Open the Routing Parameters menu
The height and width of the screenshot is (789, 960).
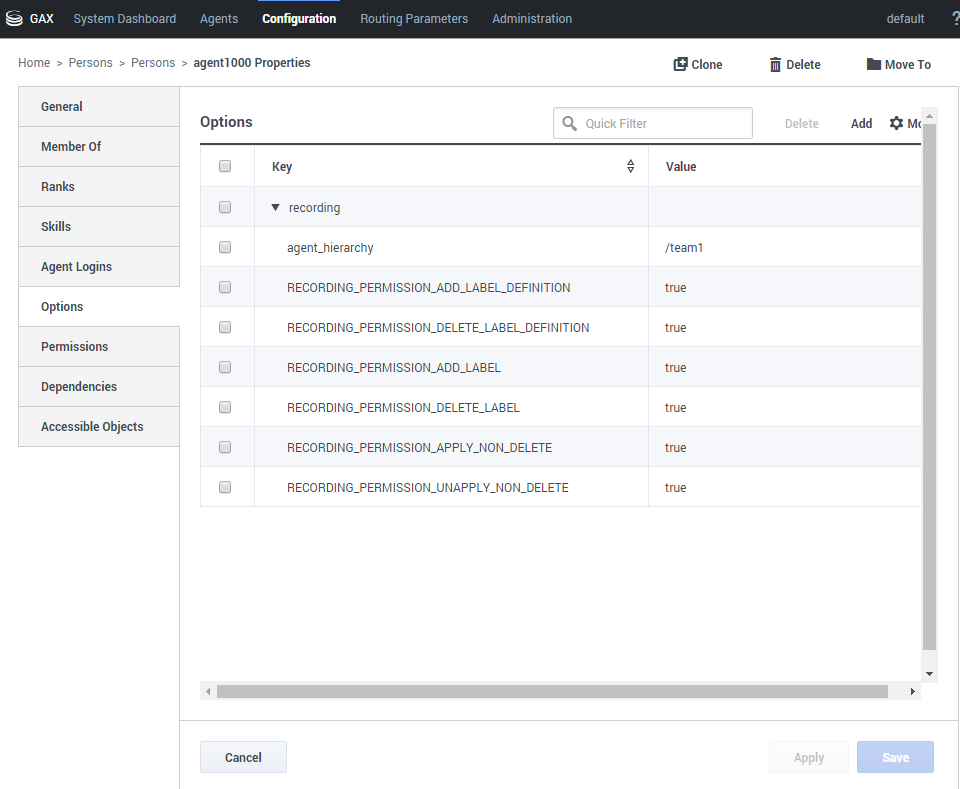[414, 19]
